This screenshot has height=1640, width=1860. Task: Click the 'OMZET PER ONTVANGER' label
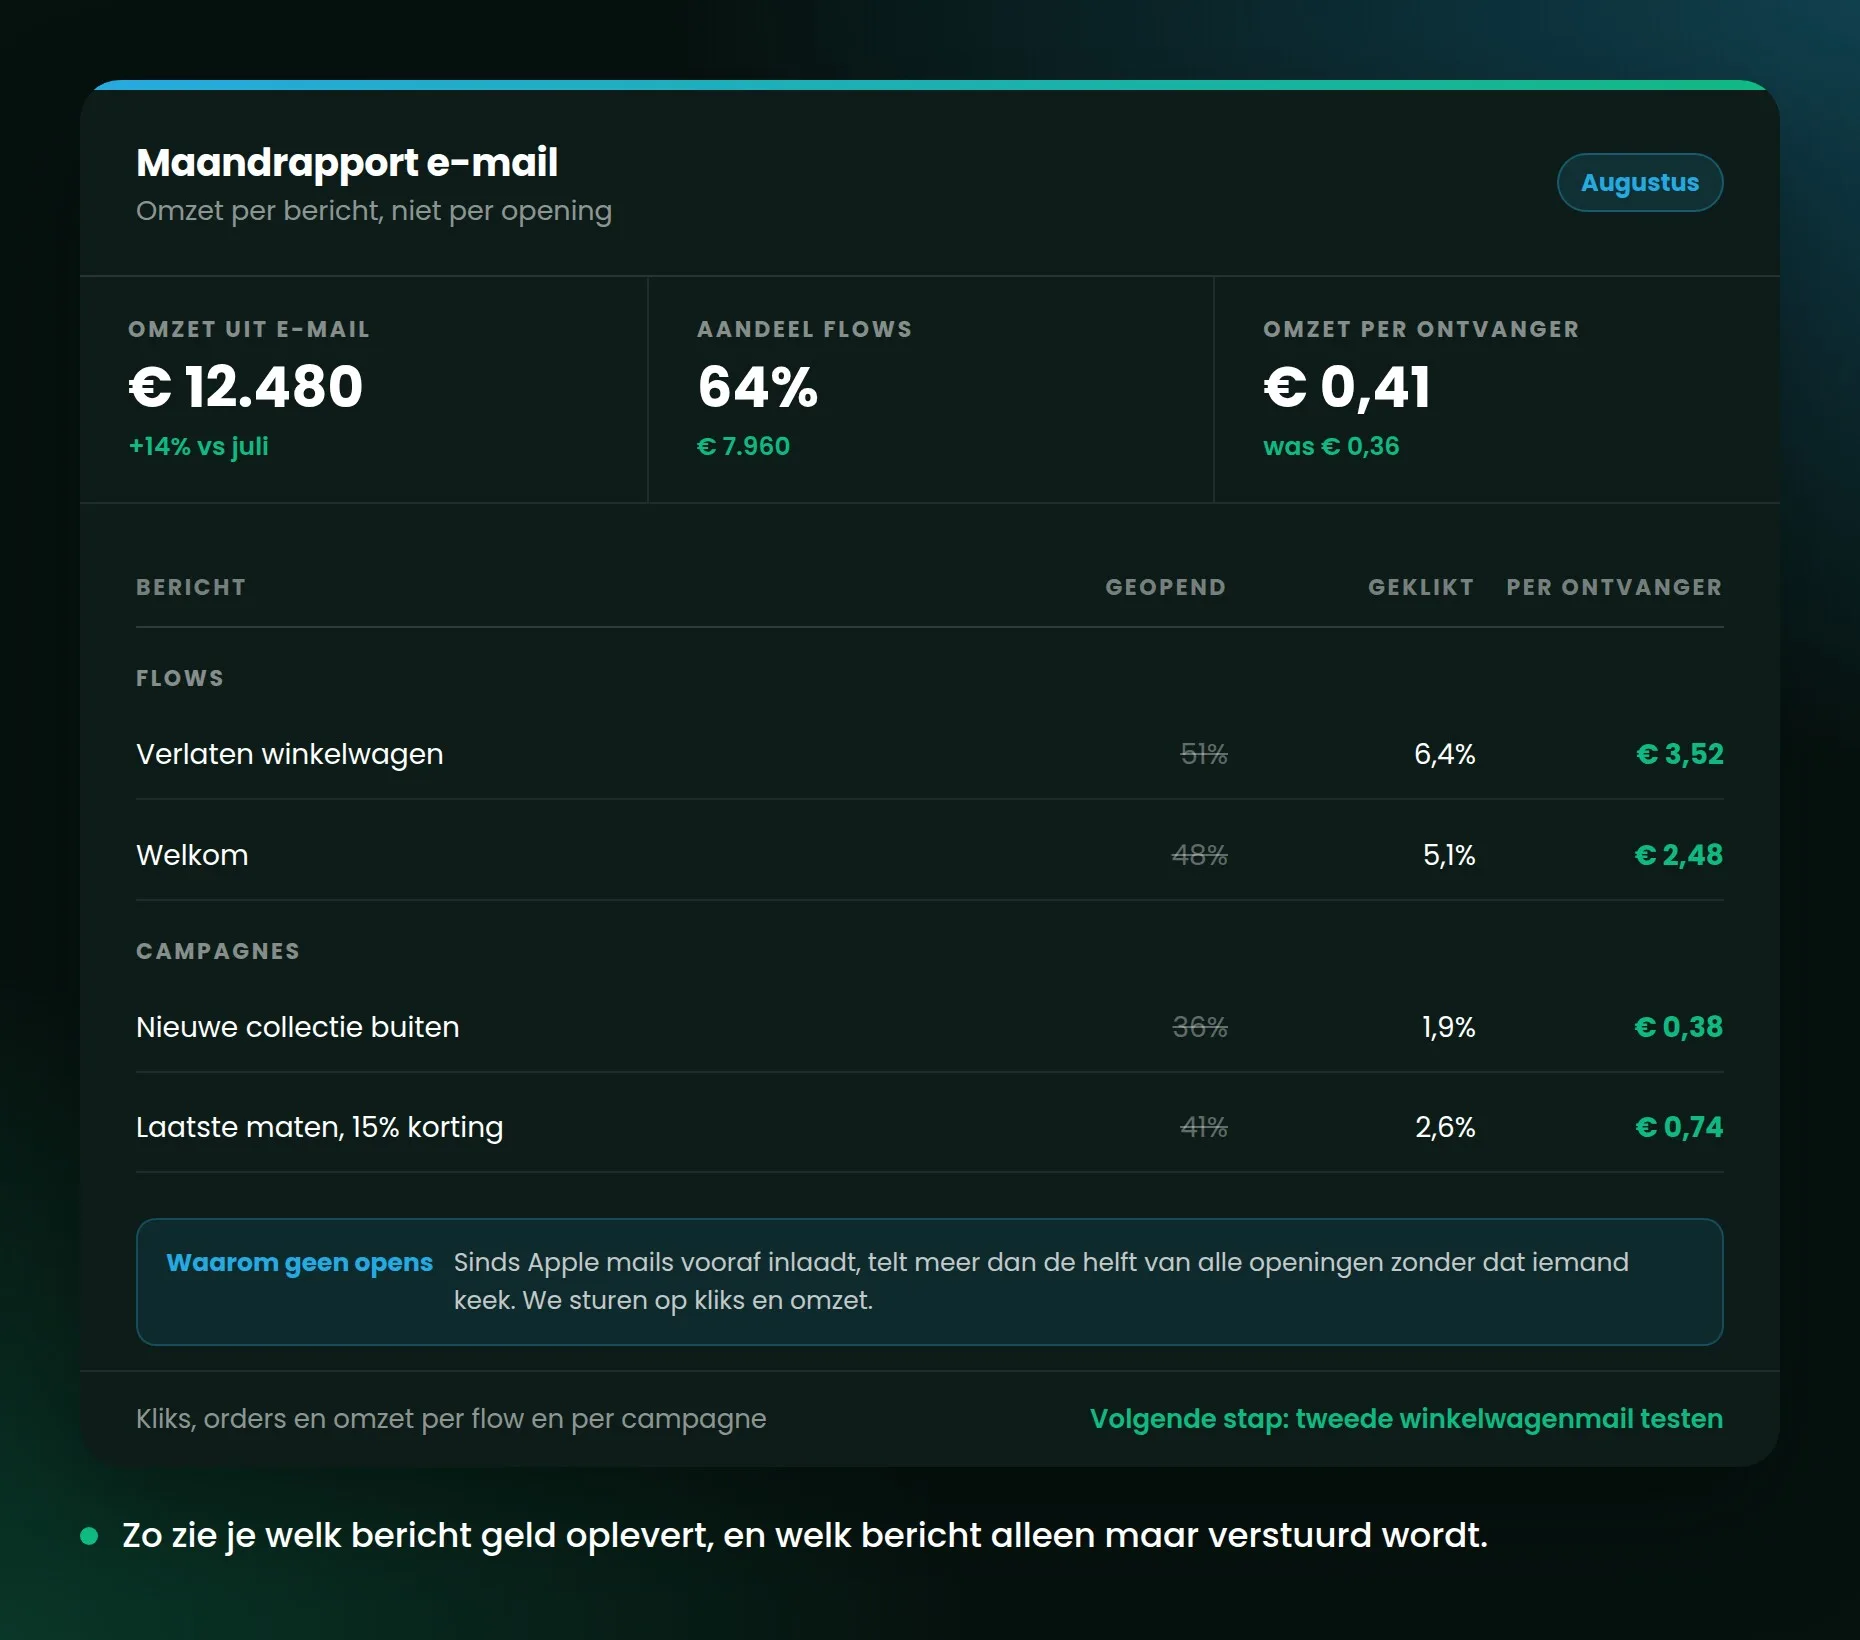point(1421,329)
